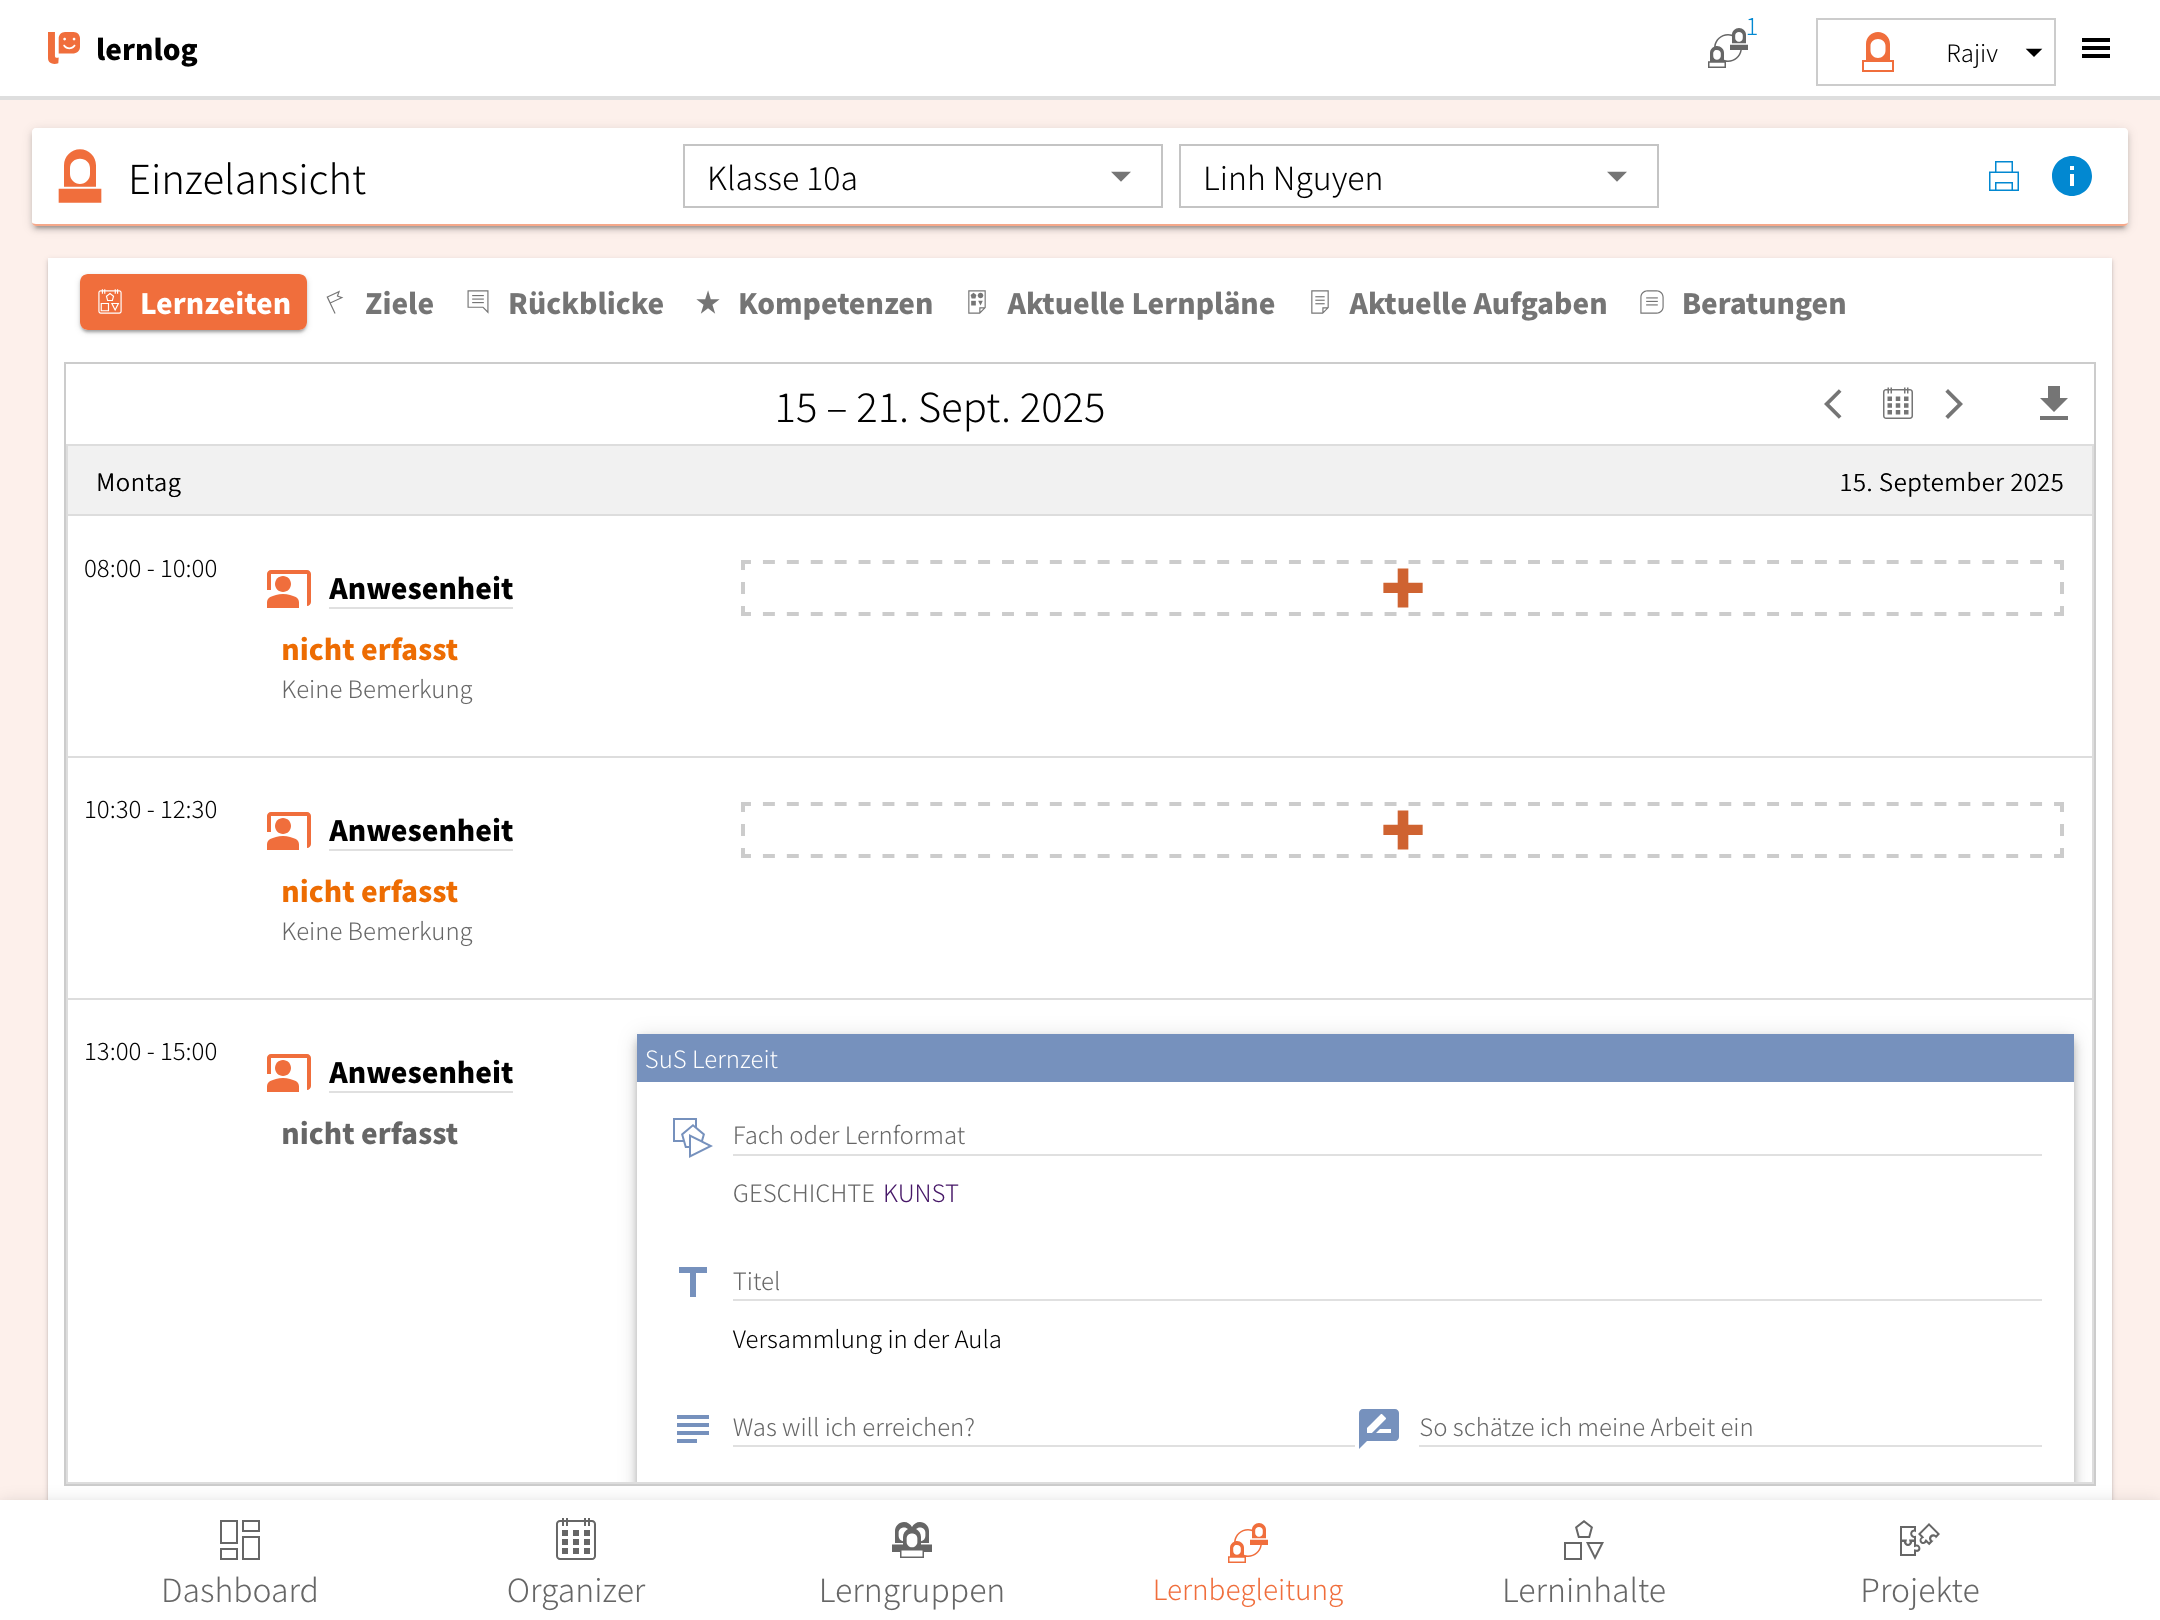Open the hamburger menu

pyautogui.click(x=2095, y=48)
